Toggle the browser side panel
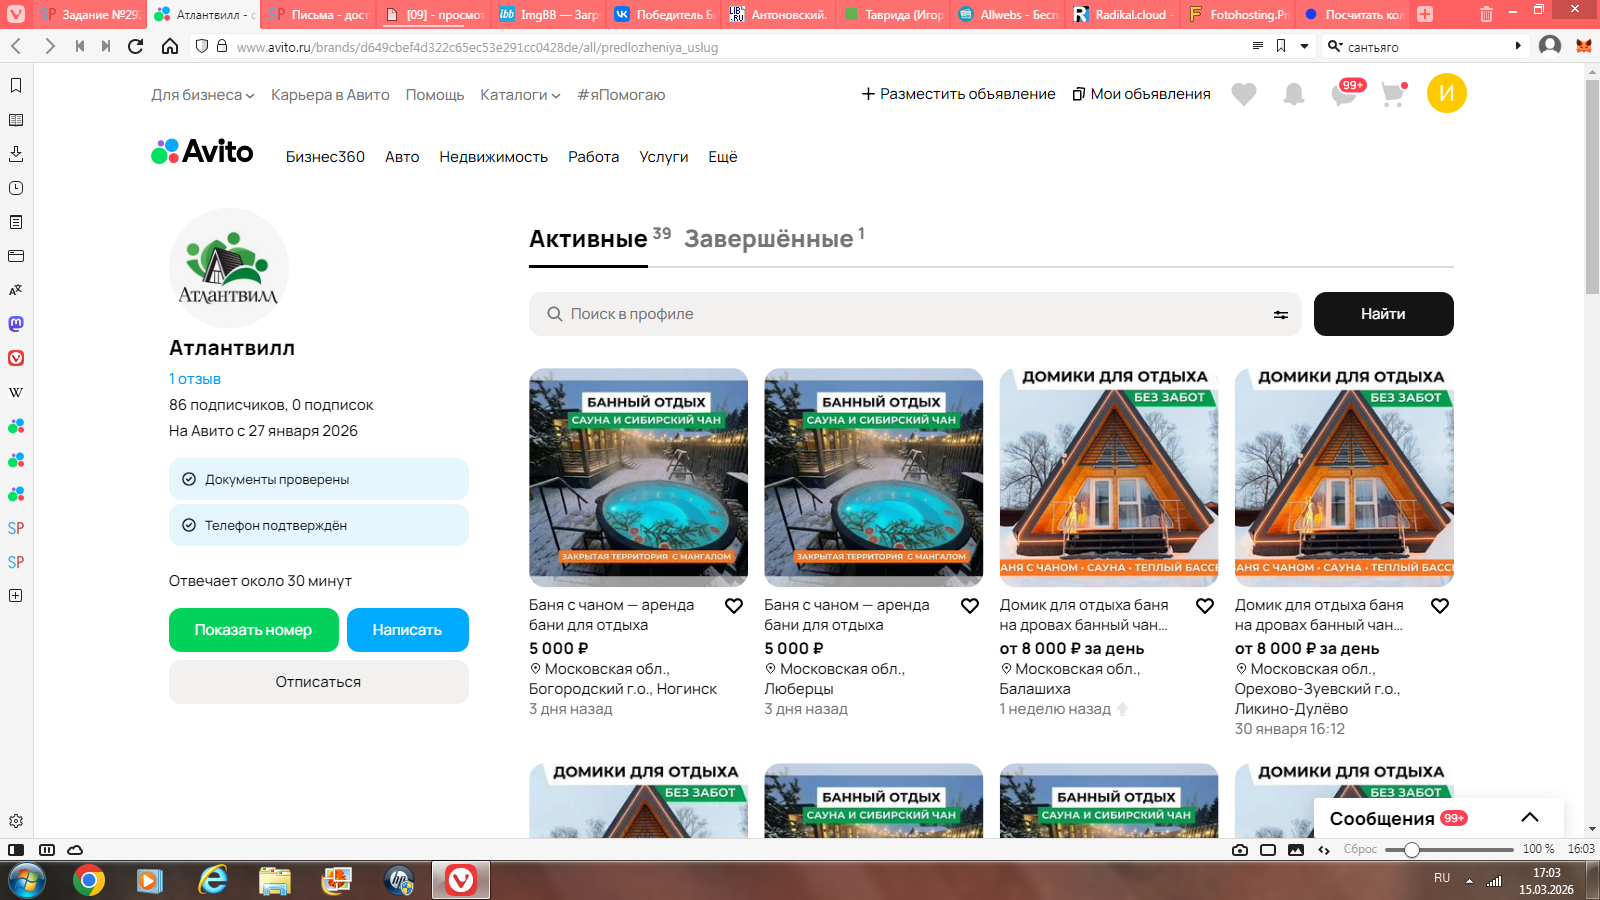Viewport: 1600px width, 900px height. 16,850
